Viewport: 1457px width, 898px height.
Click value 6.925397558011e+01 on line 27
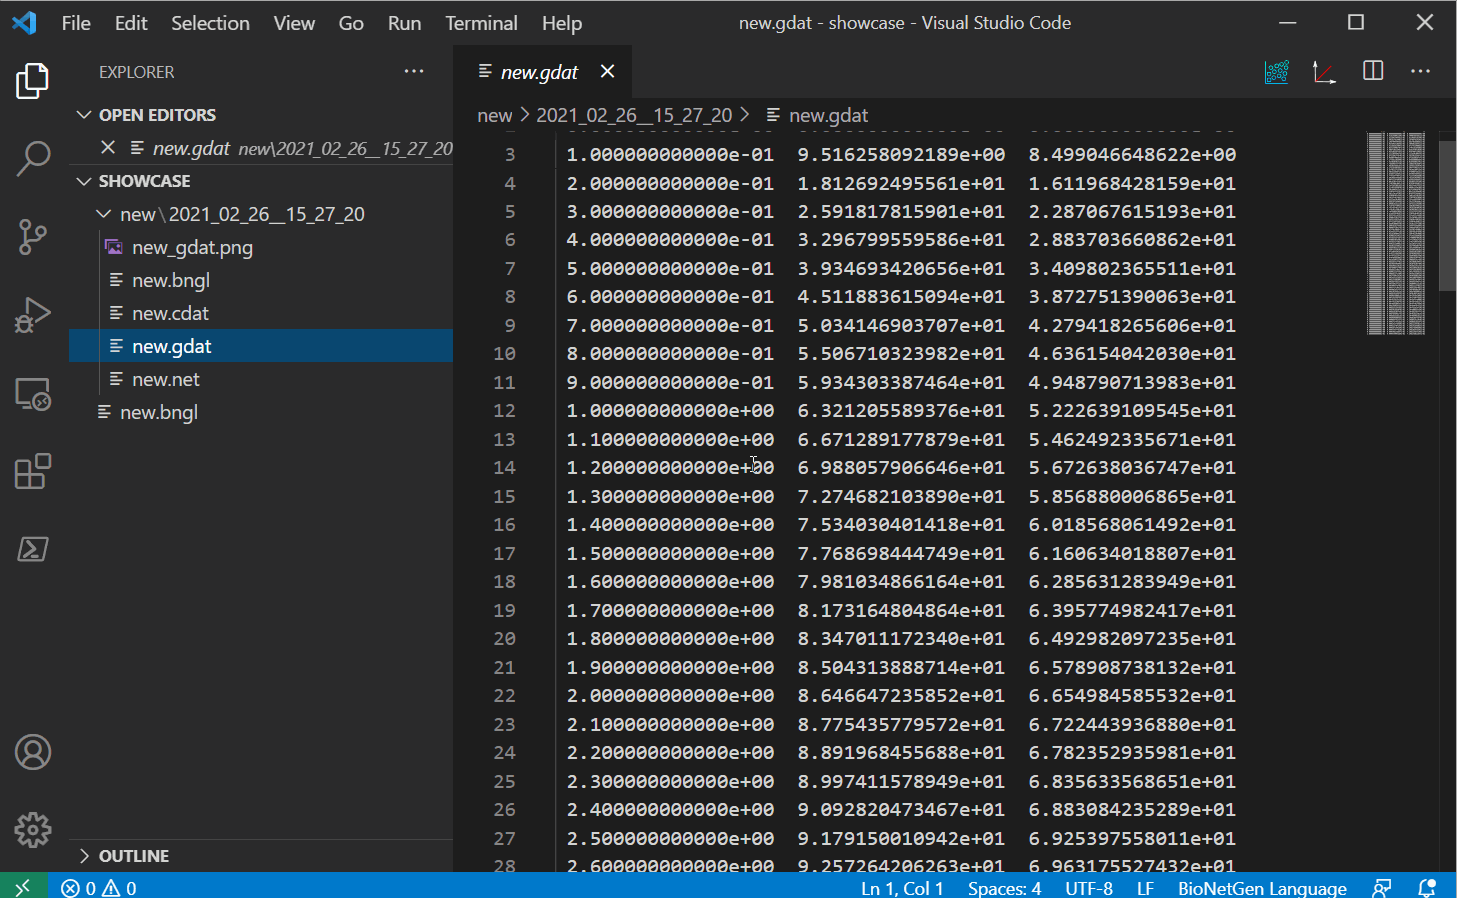[x=1132, y=838]
